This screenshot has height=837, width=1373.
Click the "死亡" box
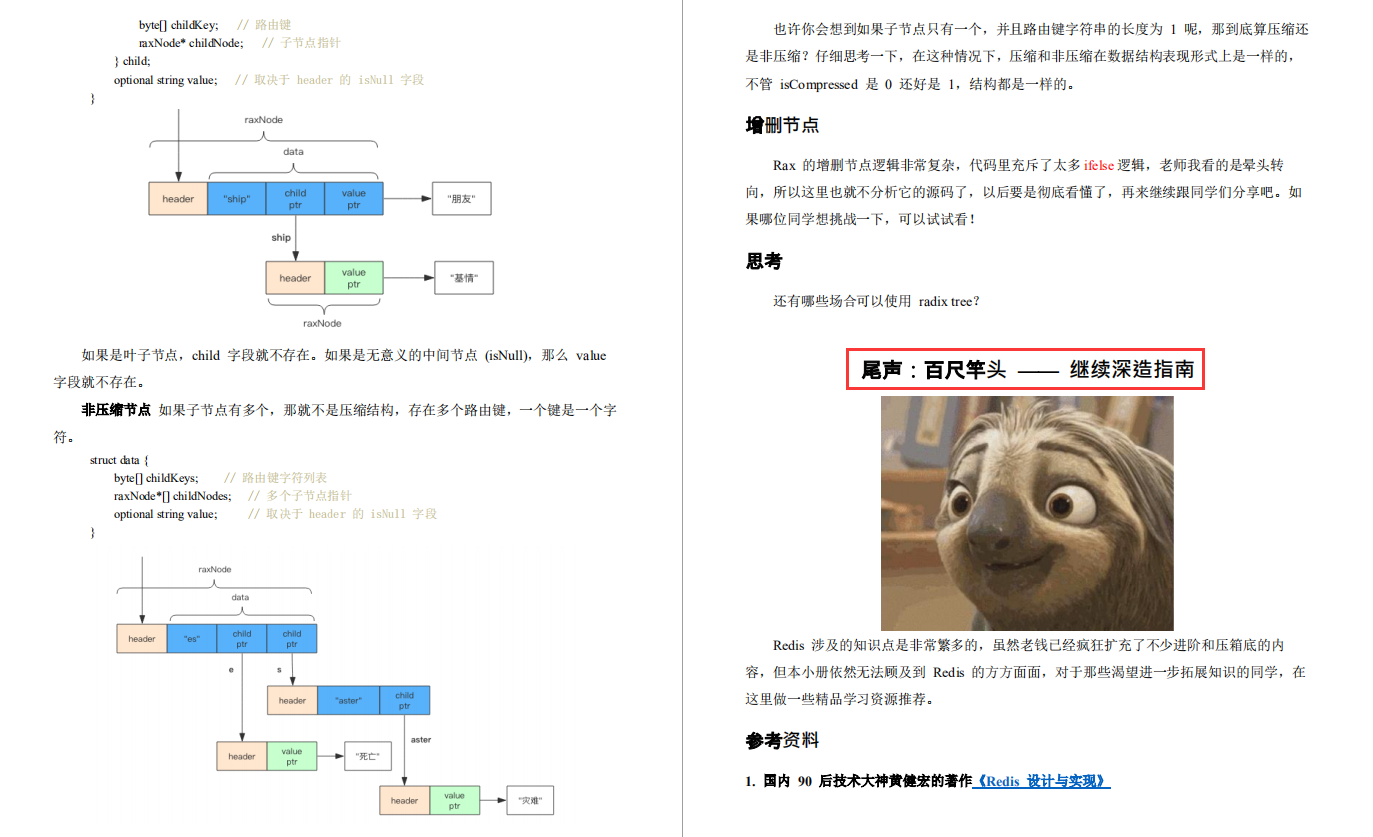tap(367, 756)
